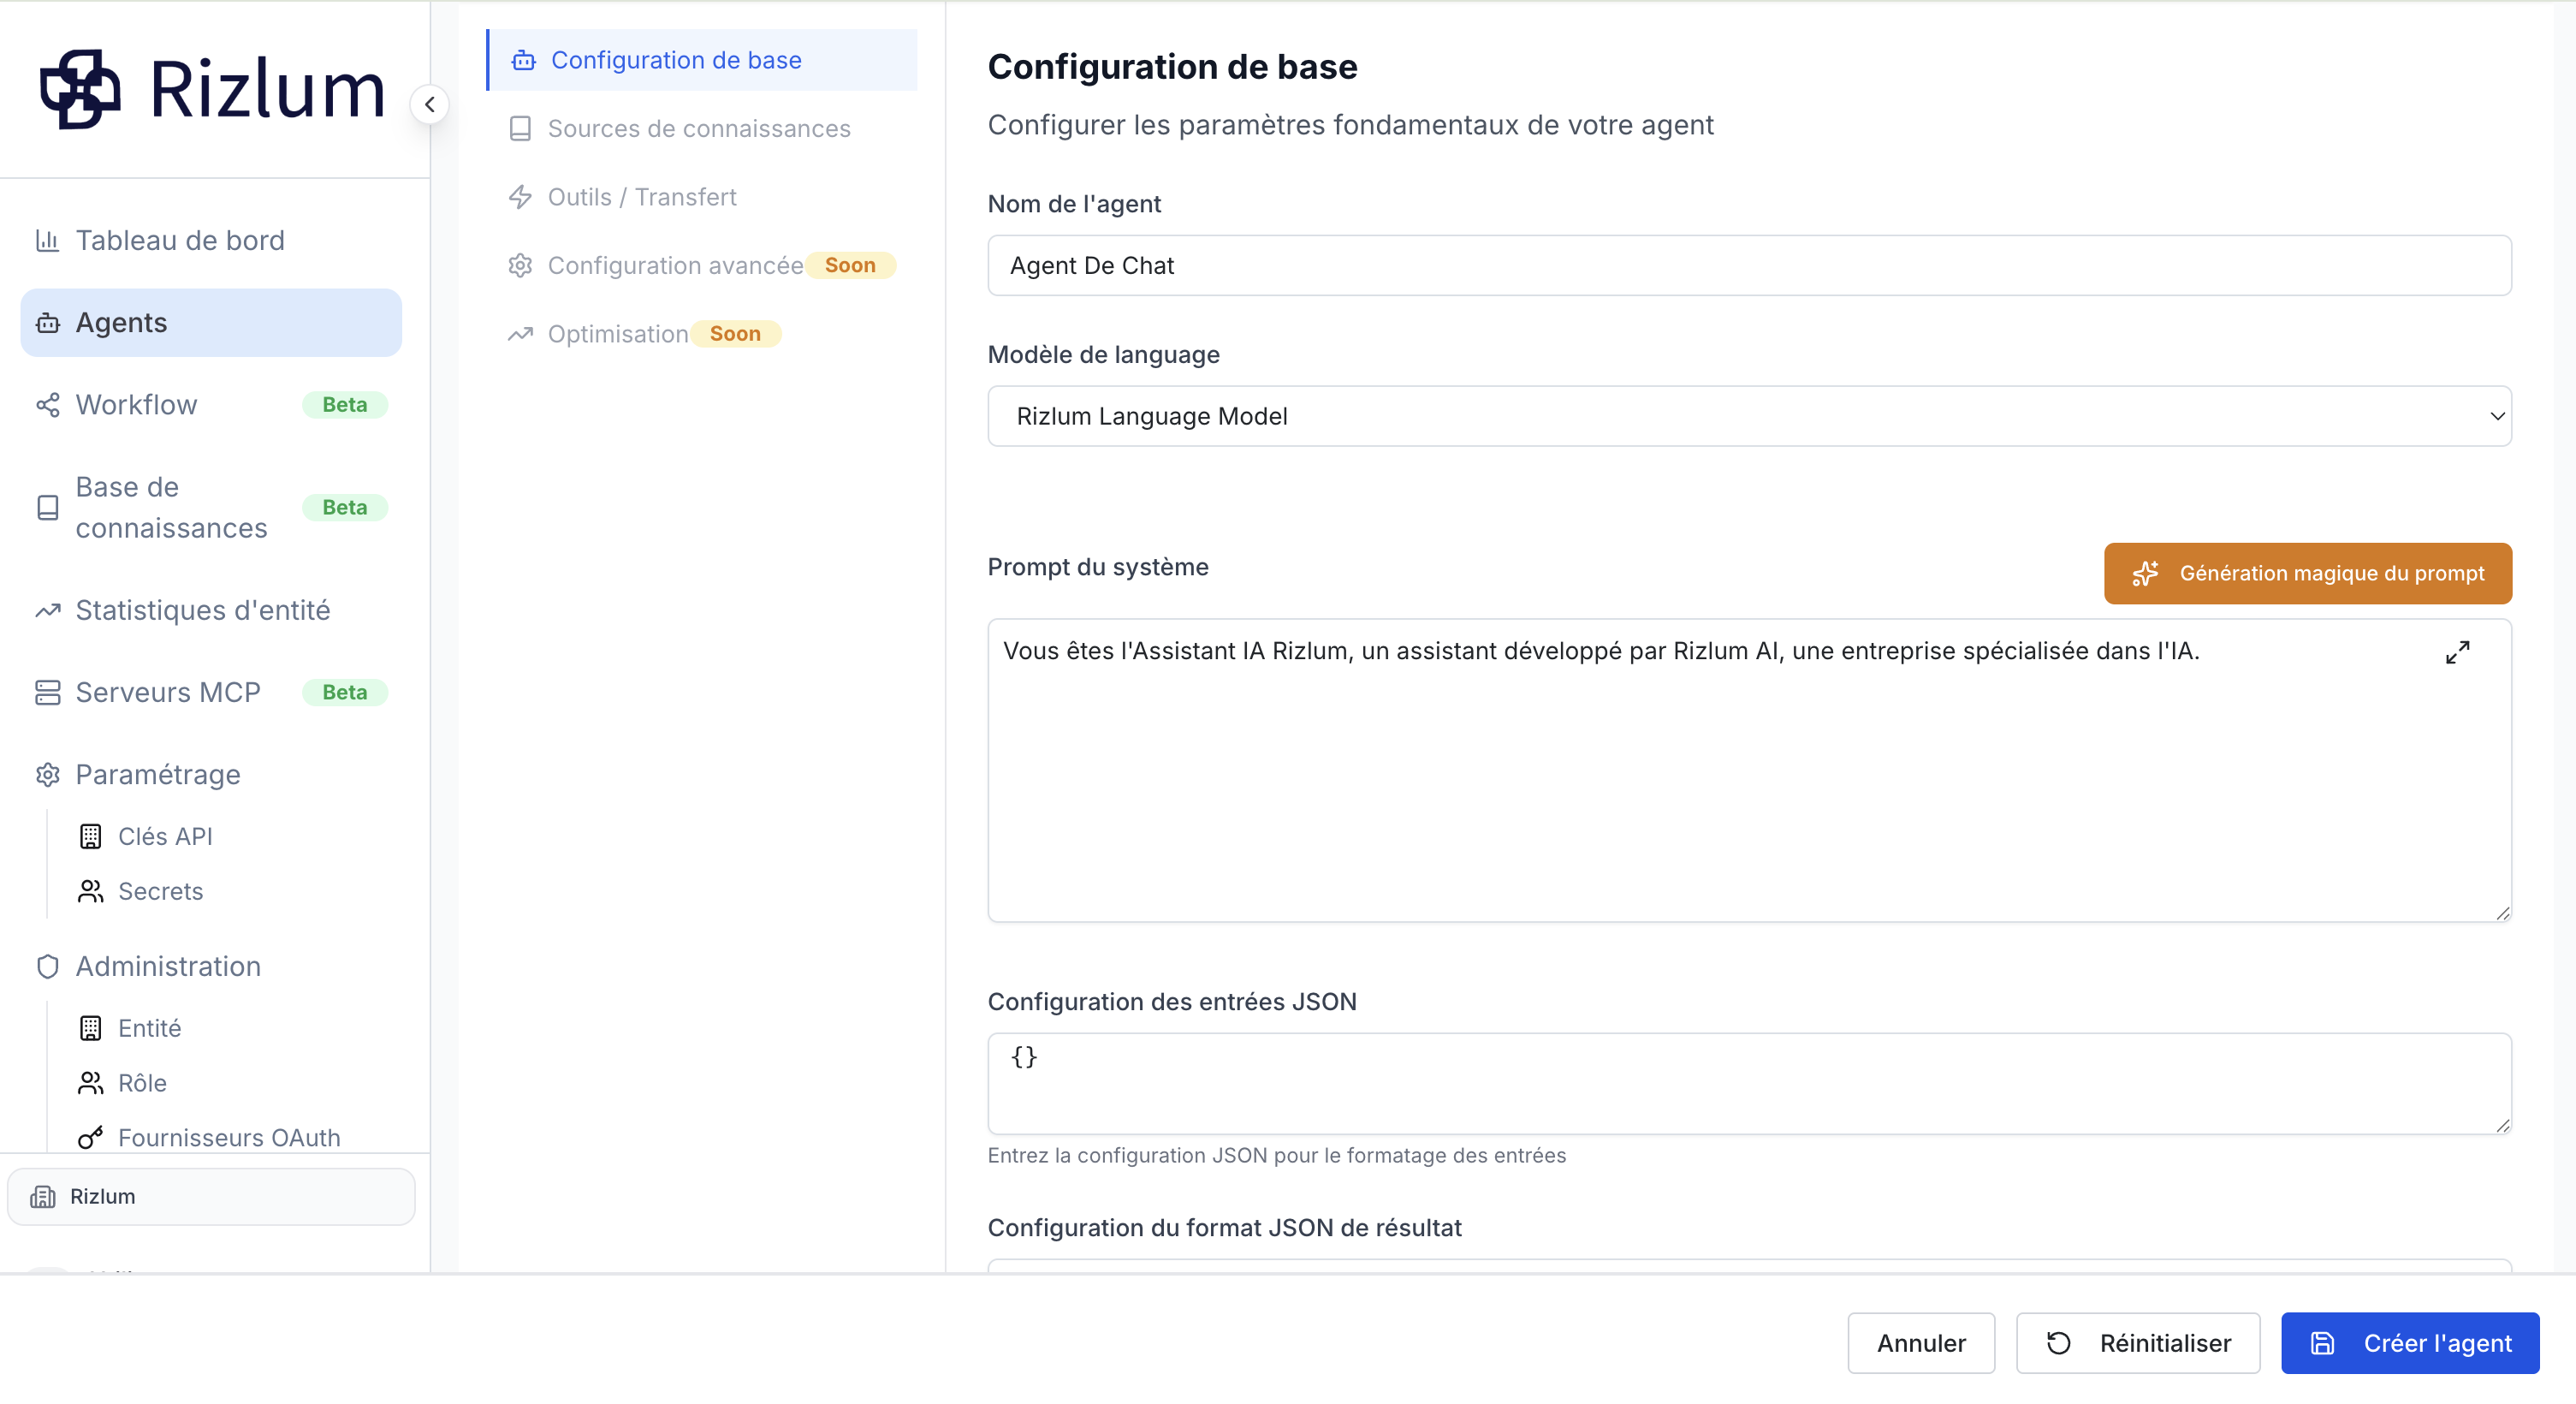Click the Beta badge next to Serveurs MCP

tap(344, 693)
